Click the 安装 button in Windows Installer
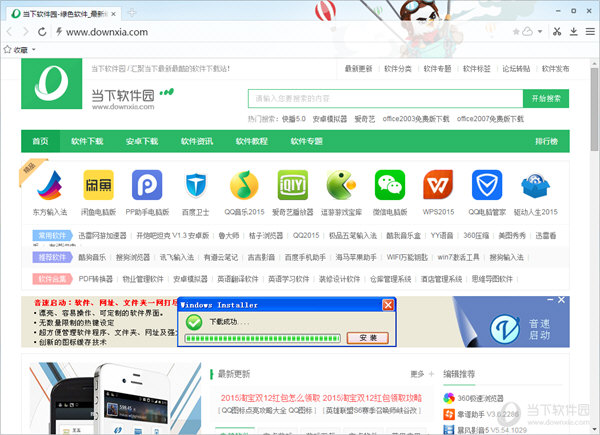The image size is (600, 435). click(x=368, y=338)
